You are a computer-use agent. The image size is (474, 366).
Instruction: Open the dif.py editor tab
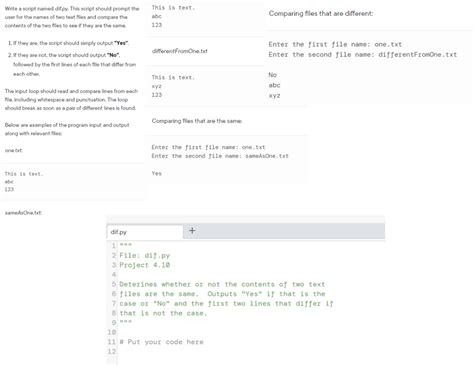click(145, 232)
